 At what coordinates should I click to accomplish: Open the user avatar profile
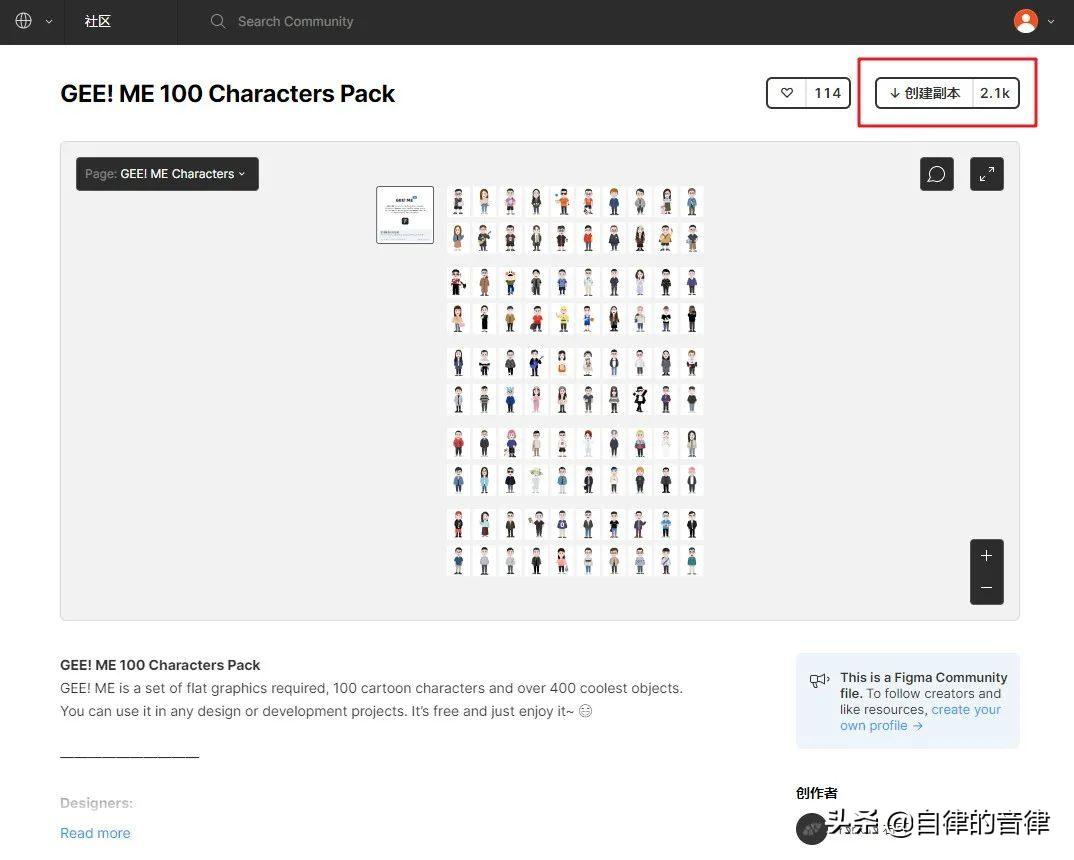pyautogui.click(x=1026, y=21)
